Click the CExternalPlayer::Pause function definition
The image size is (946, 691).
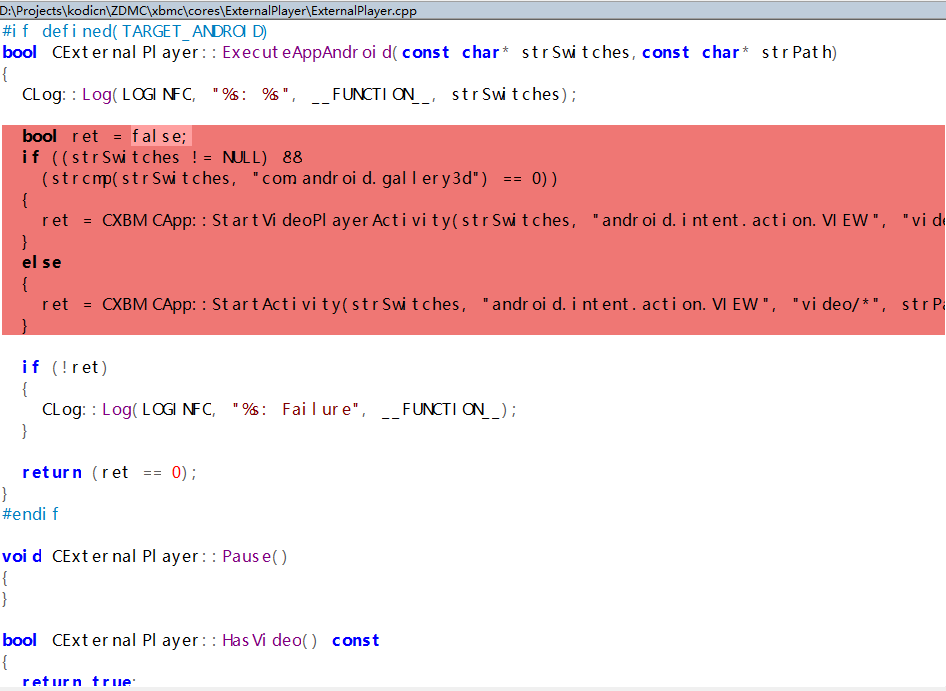pyautogui.click(x=169, y=556)
